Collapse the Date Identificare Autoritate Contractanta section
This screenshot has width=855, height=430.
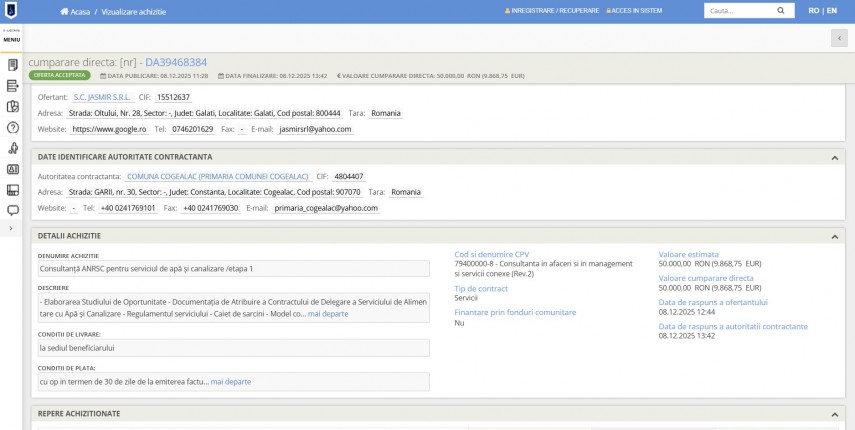(x=834, y=157)
